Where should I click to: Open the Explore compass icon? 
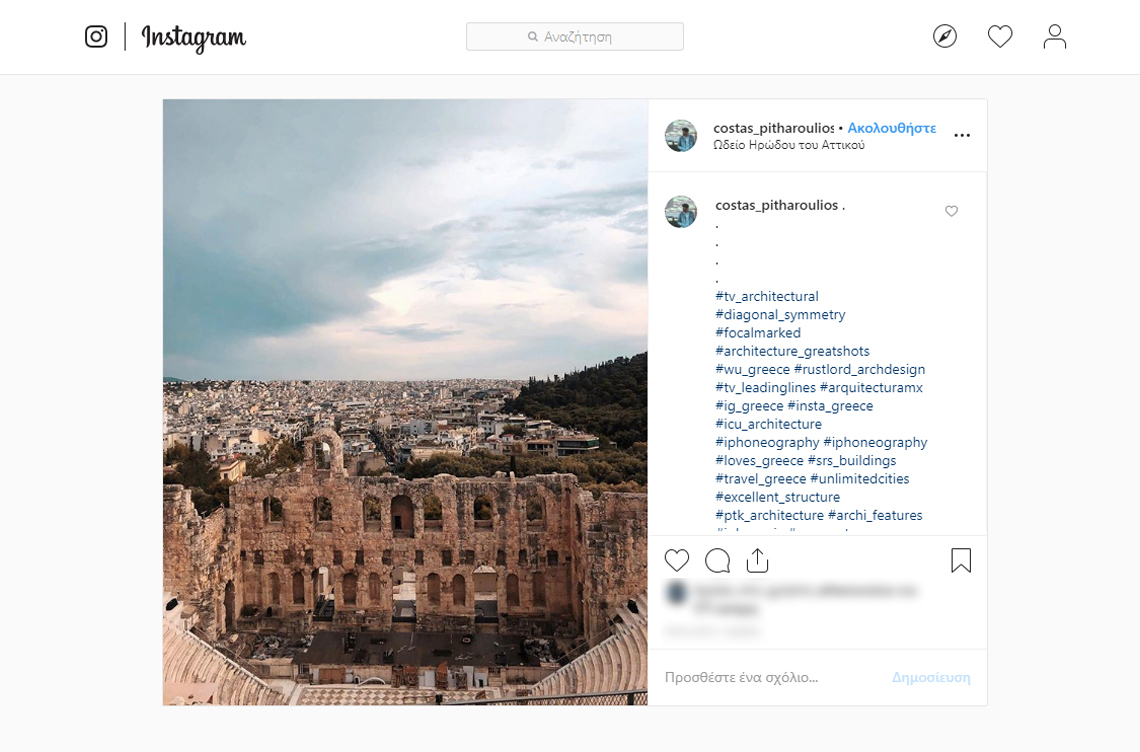click(944, 37)
